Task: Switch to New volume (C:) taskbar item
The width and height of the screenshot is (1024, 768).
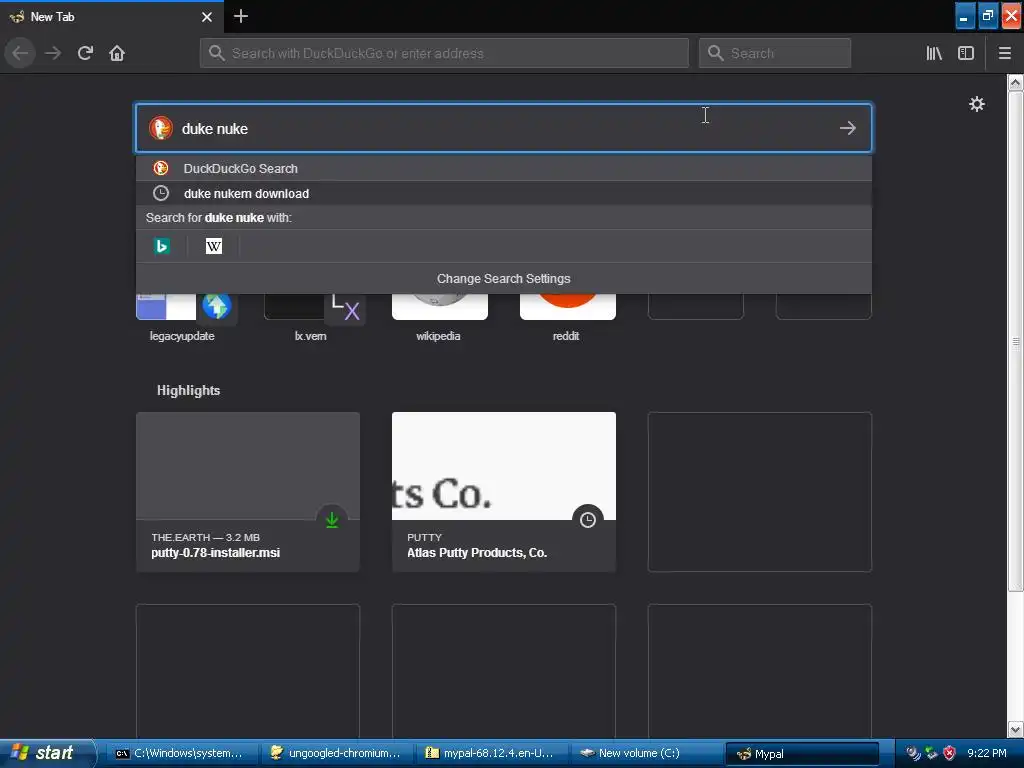Action: [x=645, y=754]
